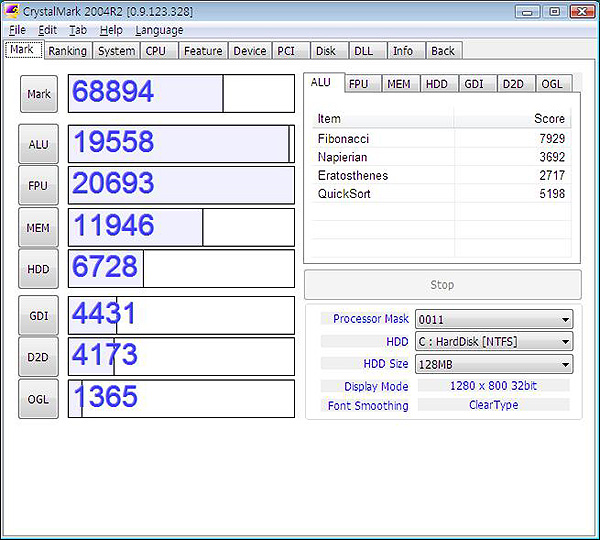Show the ALU score details tab
The image size is (600, 540).
tap(324, 82)
